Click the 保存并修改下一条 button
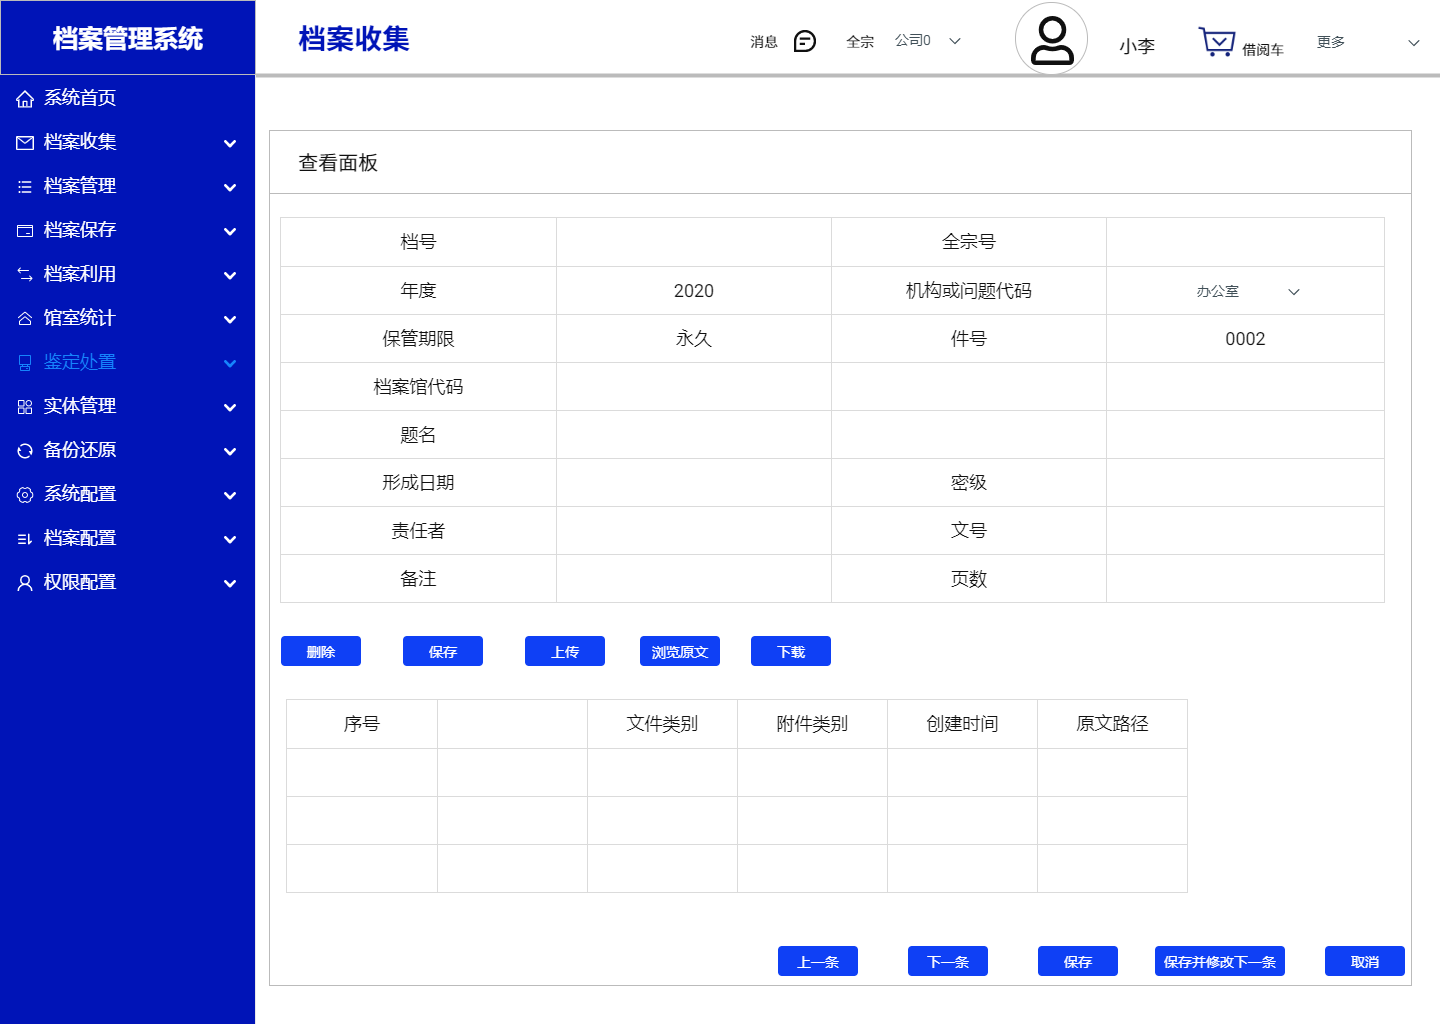 pos(1219,961)
